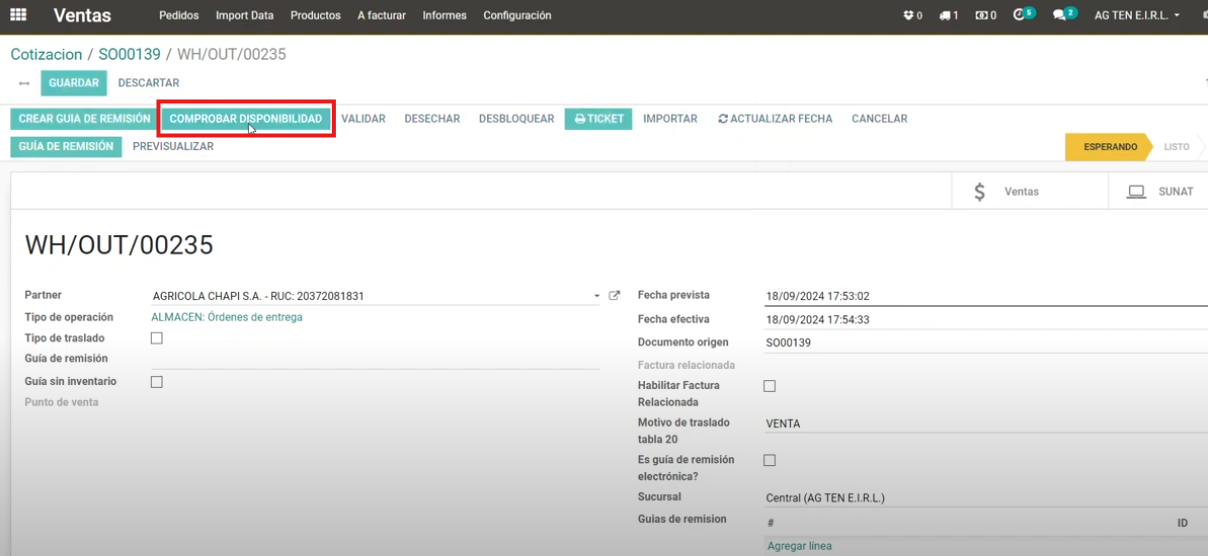This screenshot has width=1208, height=556.
Task: Click the left-right arrows icon beside Guardar
Action: coord(24,83)
